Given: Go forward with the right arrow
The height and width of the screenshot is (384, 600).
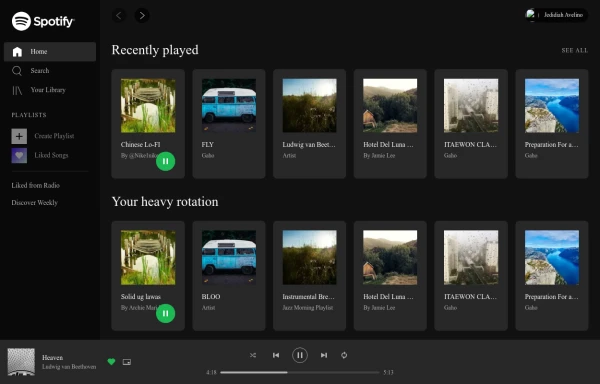Looking at the screenshot, I should coord(142,16).
